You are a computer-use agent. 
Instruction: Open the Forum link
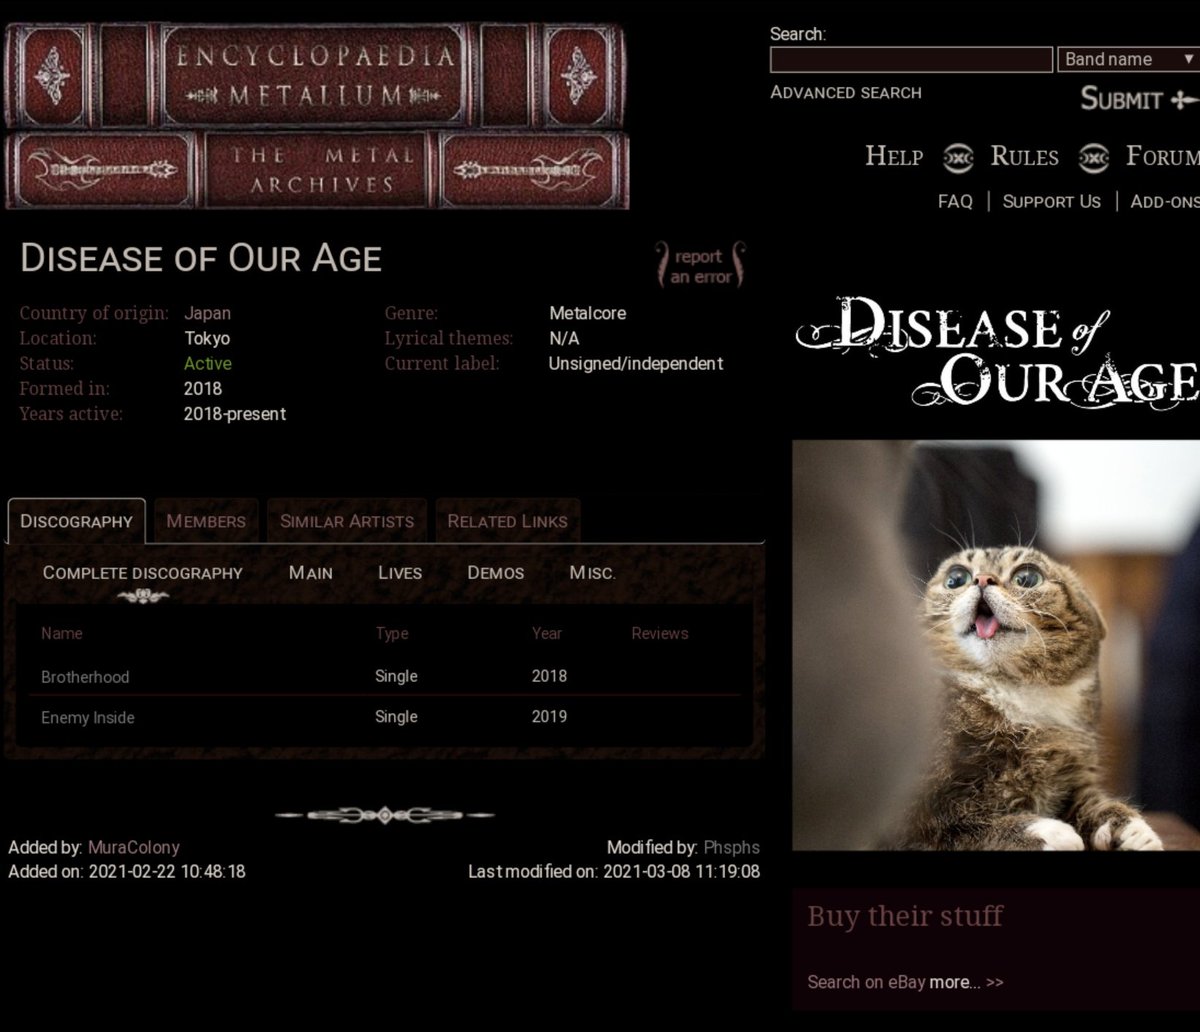1162,156
